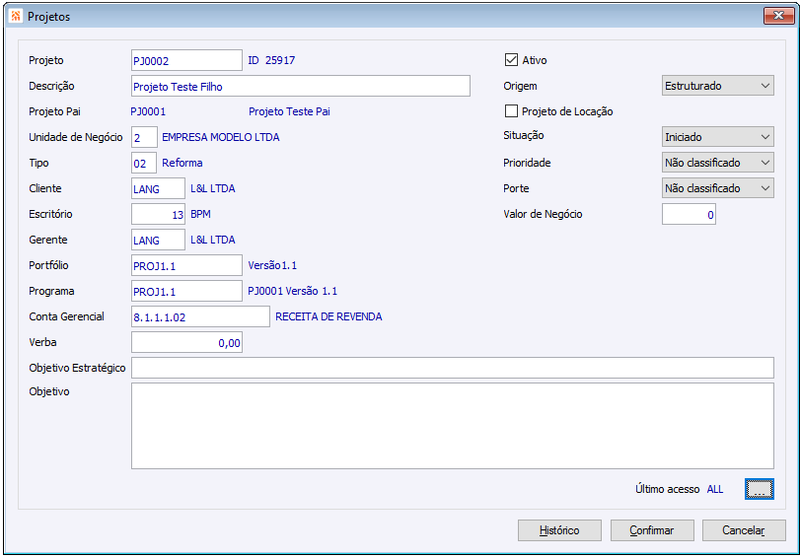Screen dimensions: 800x557
Task: Focus the Valor de Negócio field
Action: point(689,214)
